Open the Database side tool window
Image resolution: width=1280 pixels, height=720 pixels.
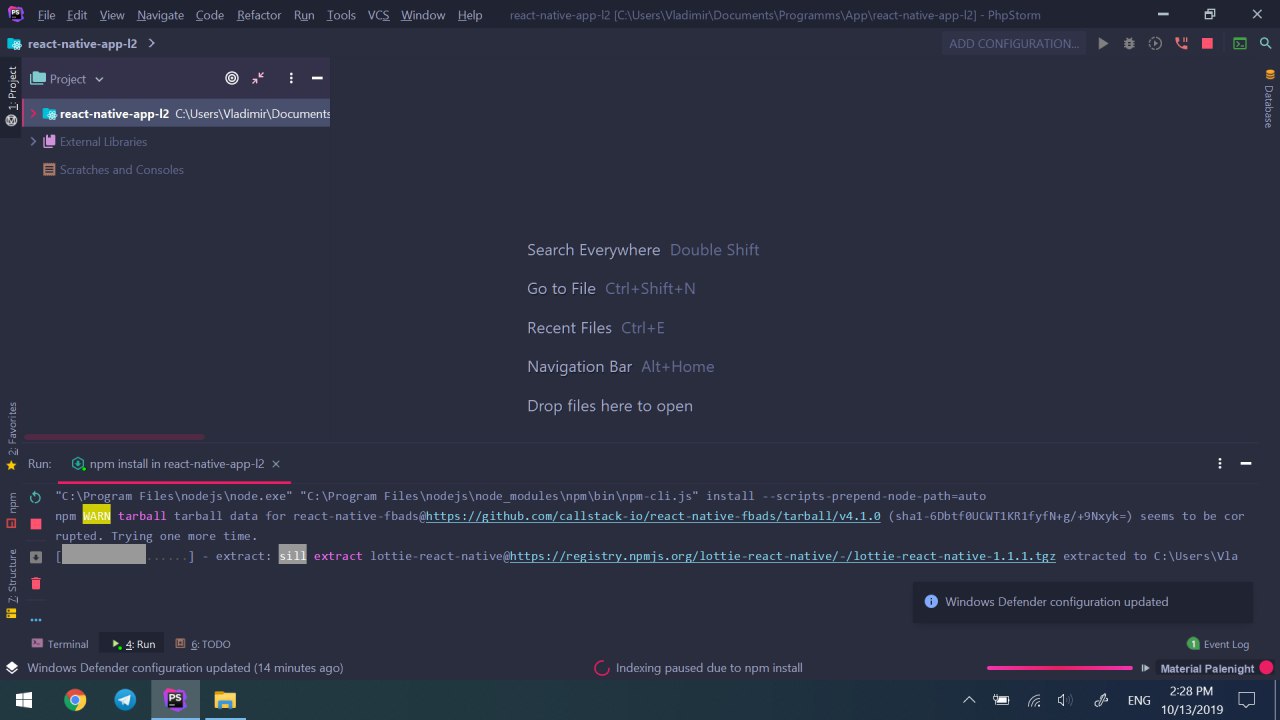click(x=1268, y=99)
